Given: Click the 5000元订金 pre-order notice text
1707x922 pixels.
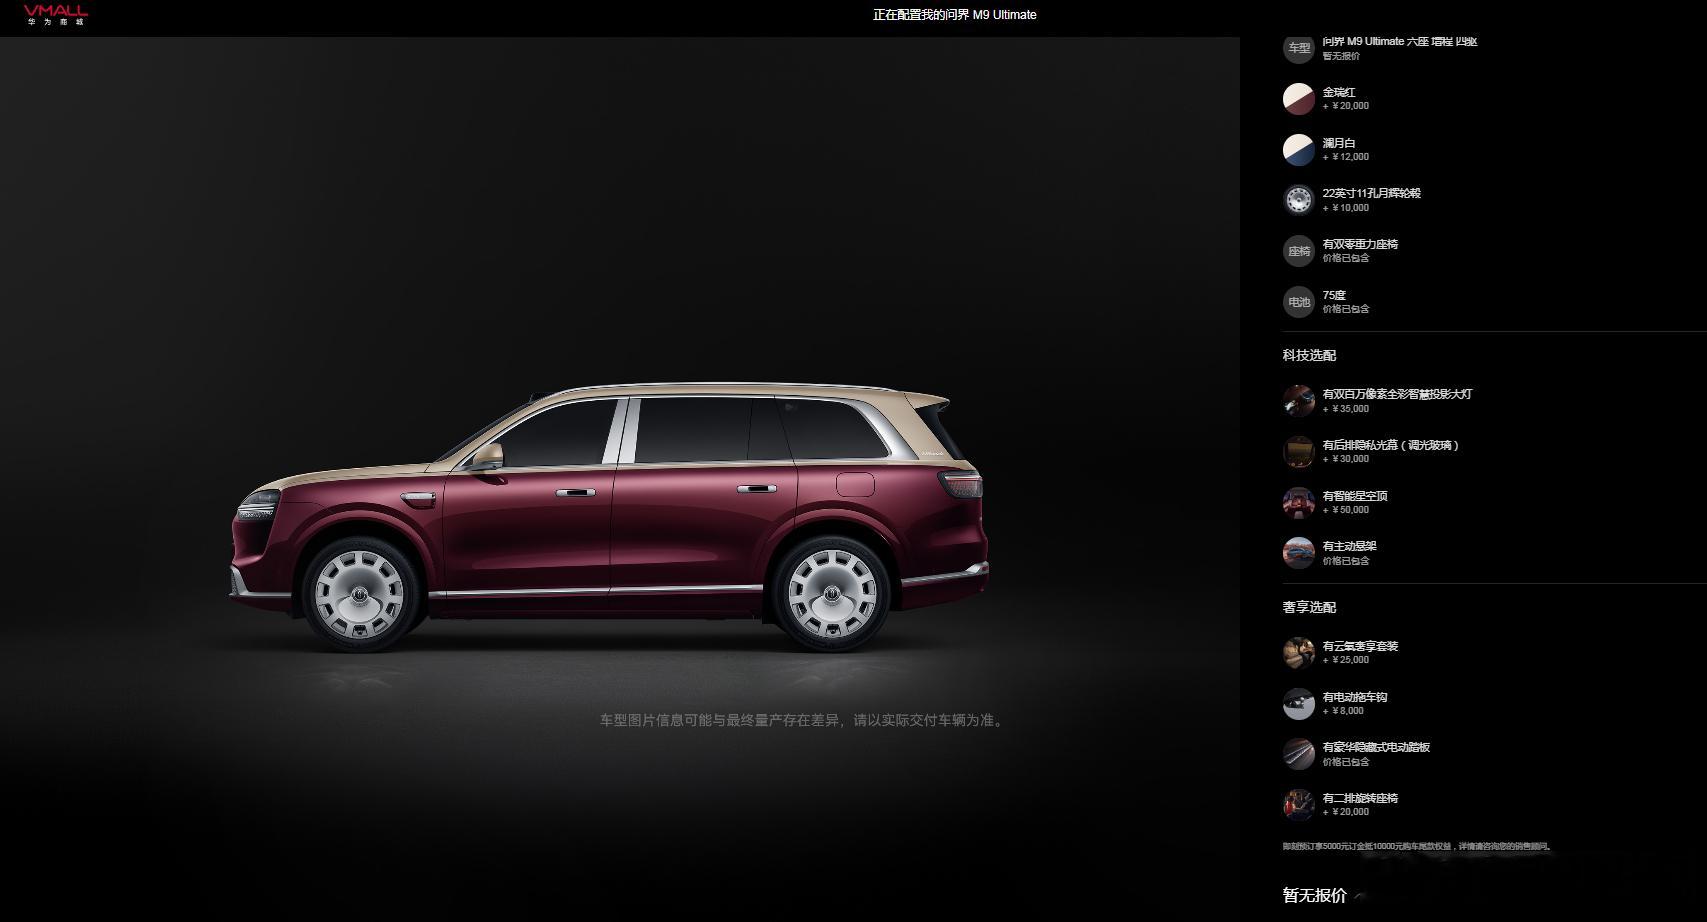Looking at the screenshot, I should 1417,846.
